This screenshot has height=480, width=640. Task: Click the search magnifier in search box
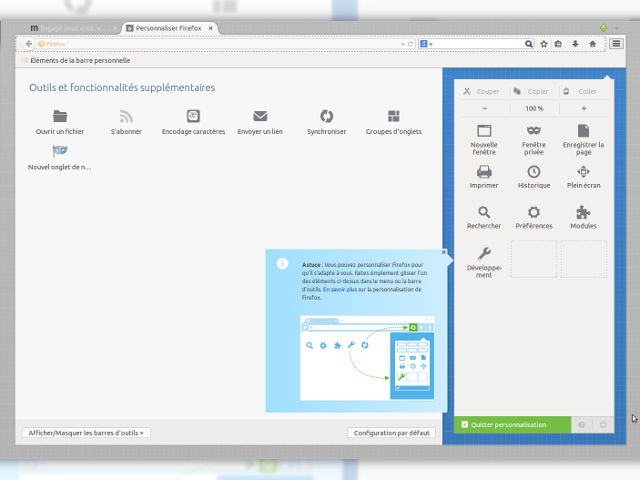tap(529, 44)
